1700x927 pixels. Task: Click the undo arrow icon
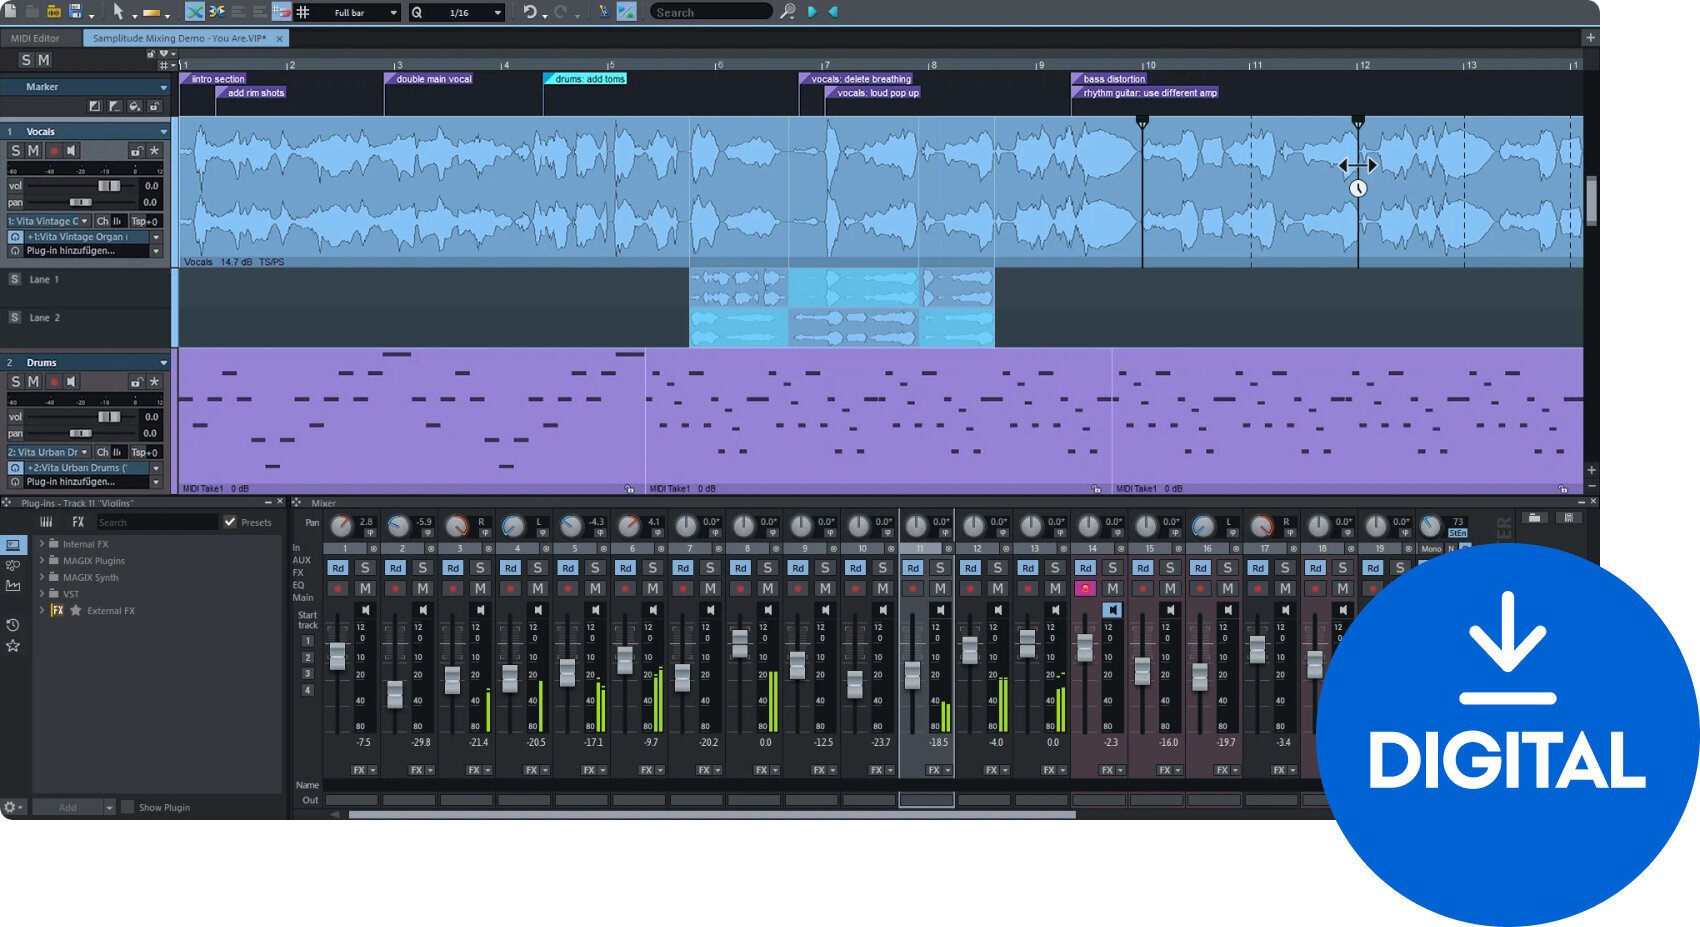(530, 12)
